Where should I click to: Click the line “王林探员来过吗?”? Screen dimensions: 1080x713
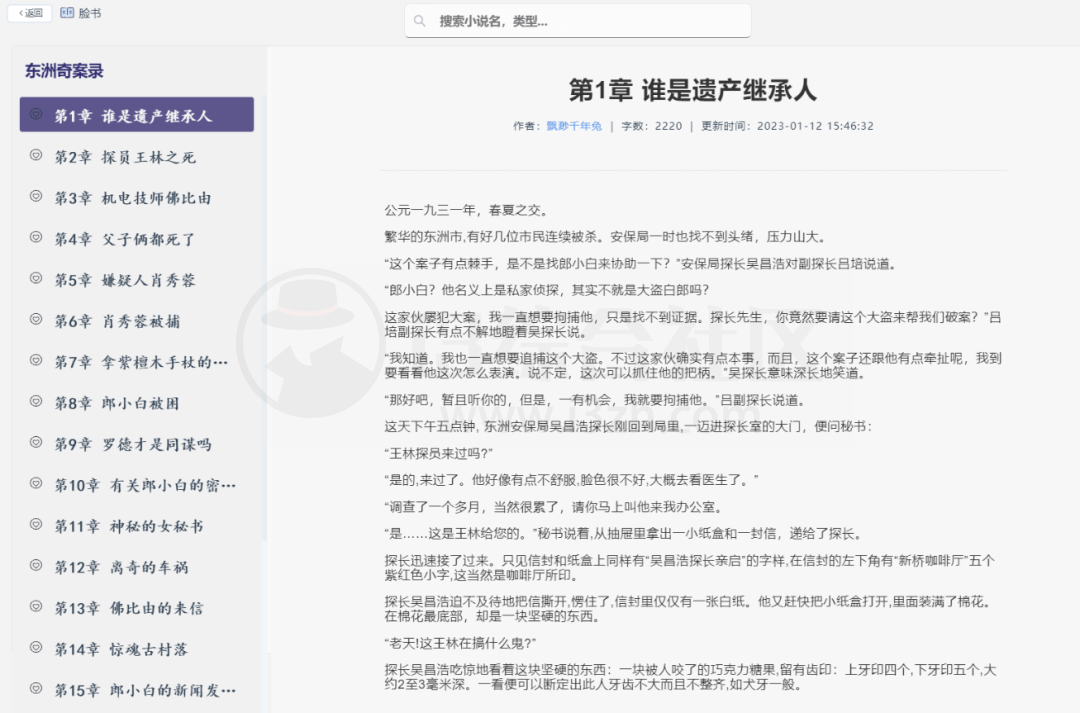[x=439, y=453]
